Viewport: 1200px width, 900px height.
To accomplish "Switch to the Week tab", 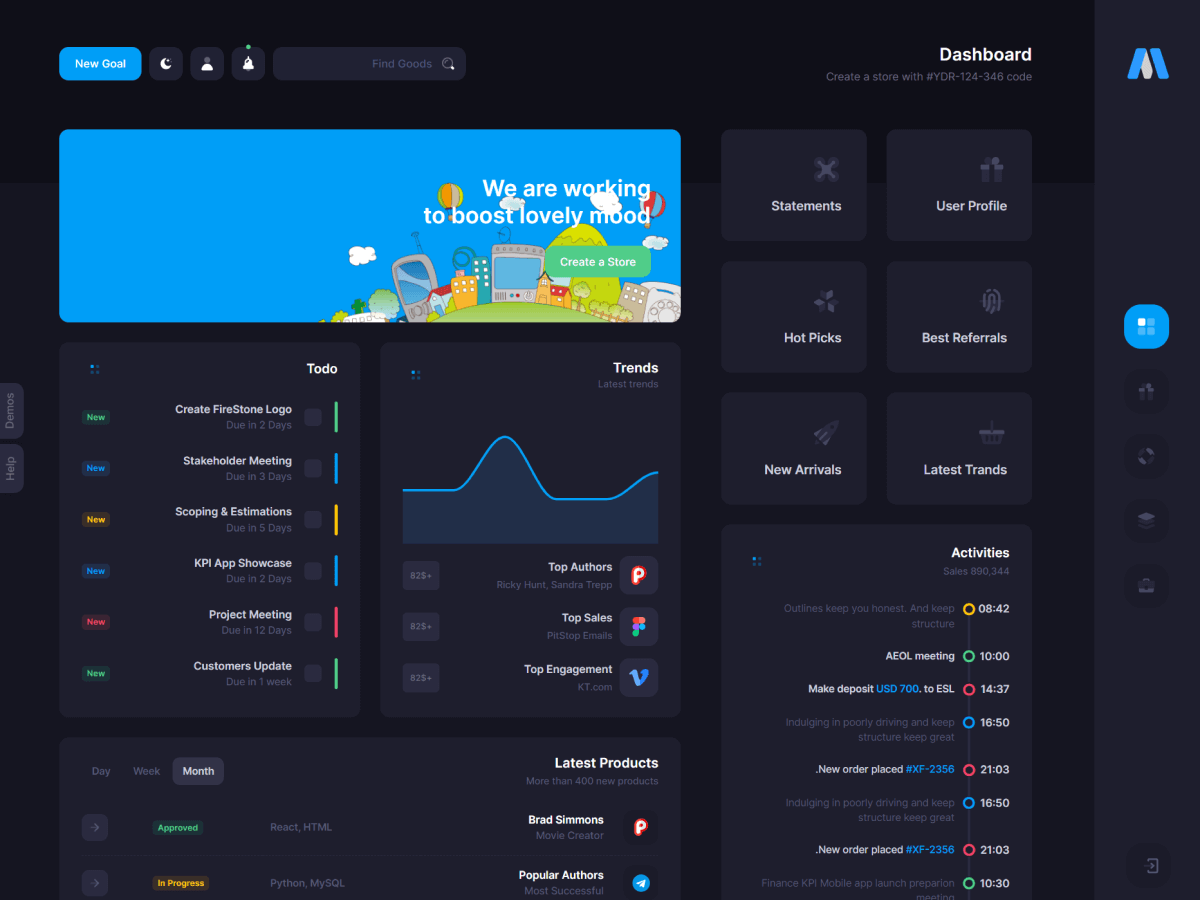I will pos(147,771).
